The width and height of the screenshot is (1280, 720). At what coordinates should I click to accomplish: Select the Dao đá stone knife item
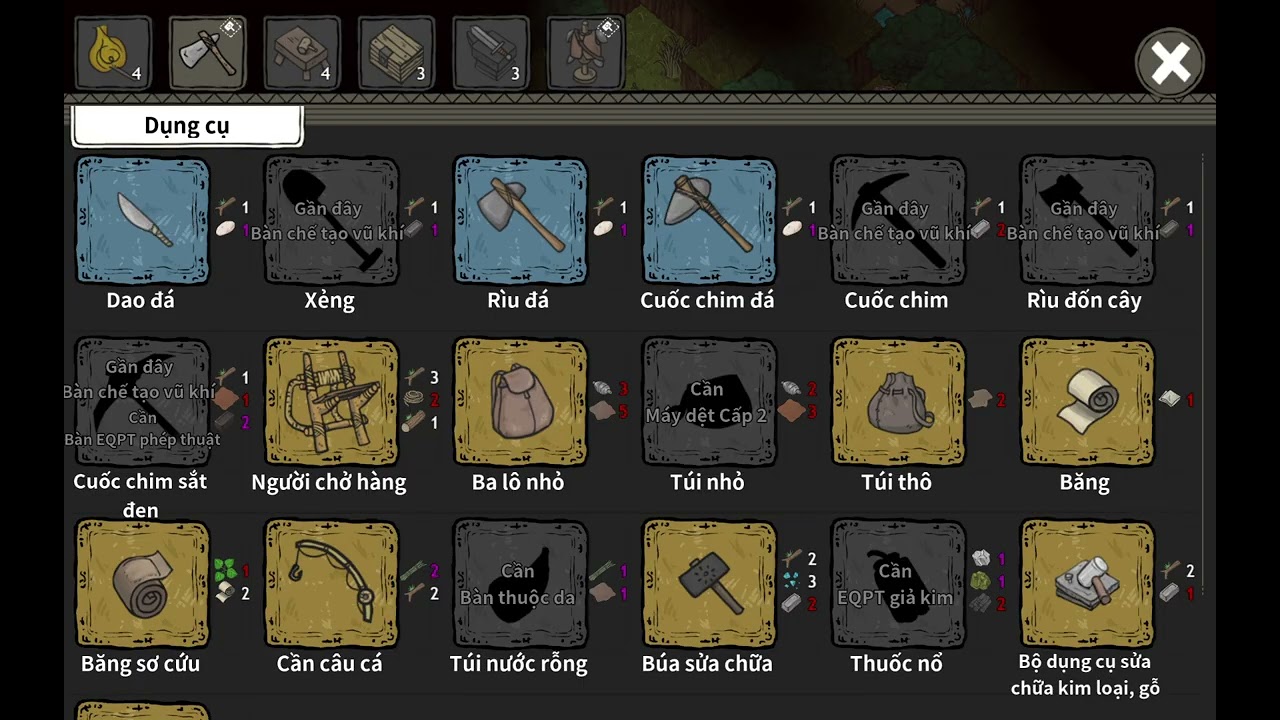click(x=143, y=220)
